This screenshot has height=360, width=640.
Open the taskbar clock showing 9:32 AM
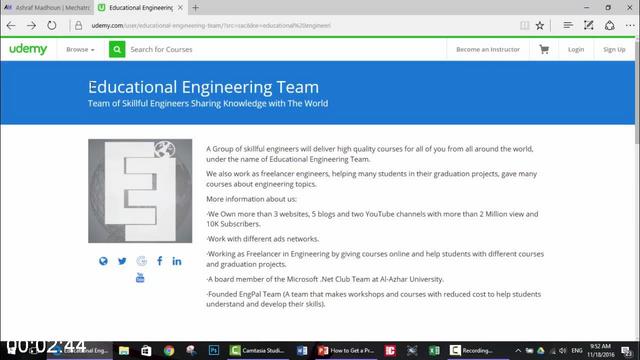[600, 350]
